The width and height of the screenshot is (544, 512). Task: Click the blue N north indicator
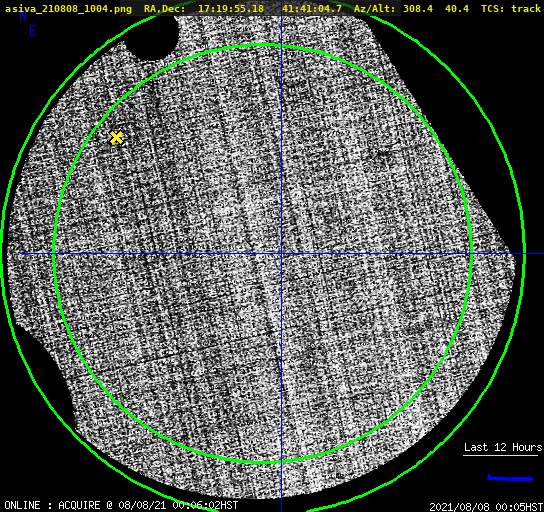pyautogui.click(x=23, y=16)
